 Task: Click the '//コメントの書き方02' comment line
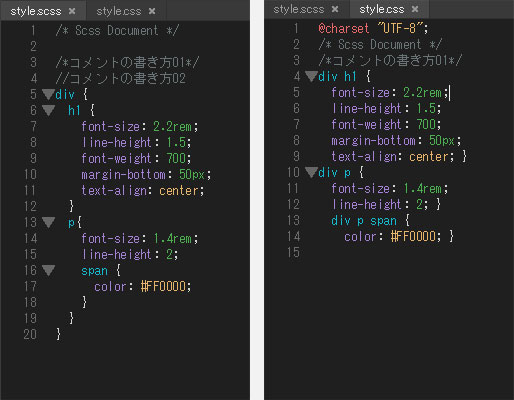coord(120,78)
